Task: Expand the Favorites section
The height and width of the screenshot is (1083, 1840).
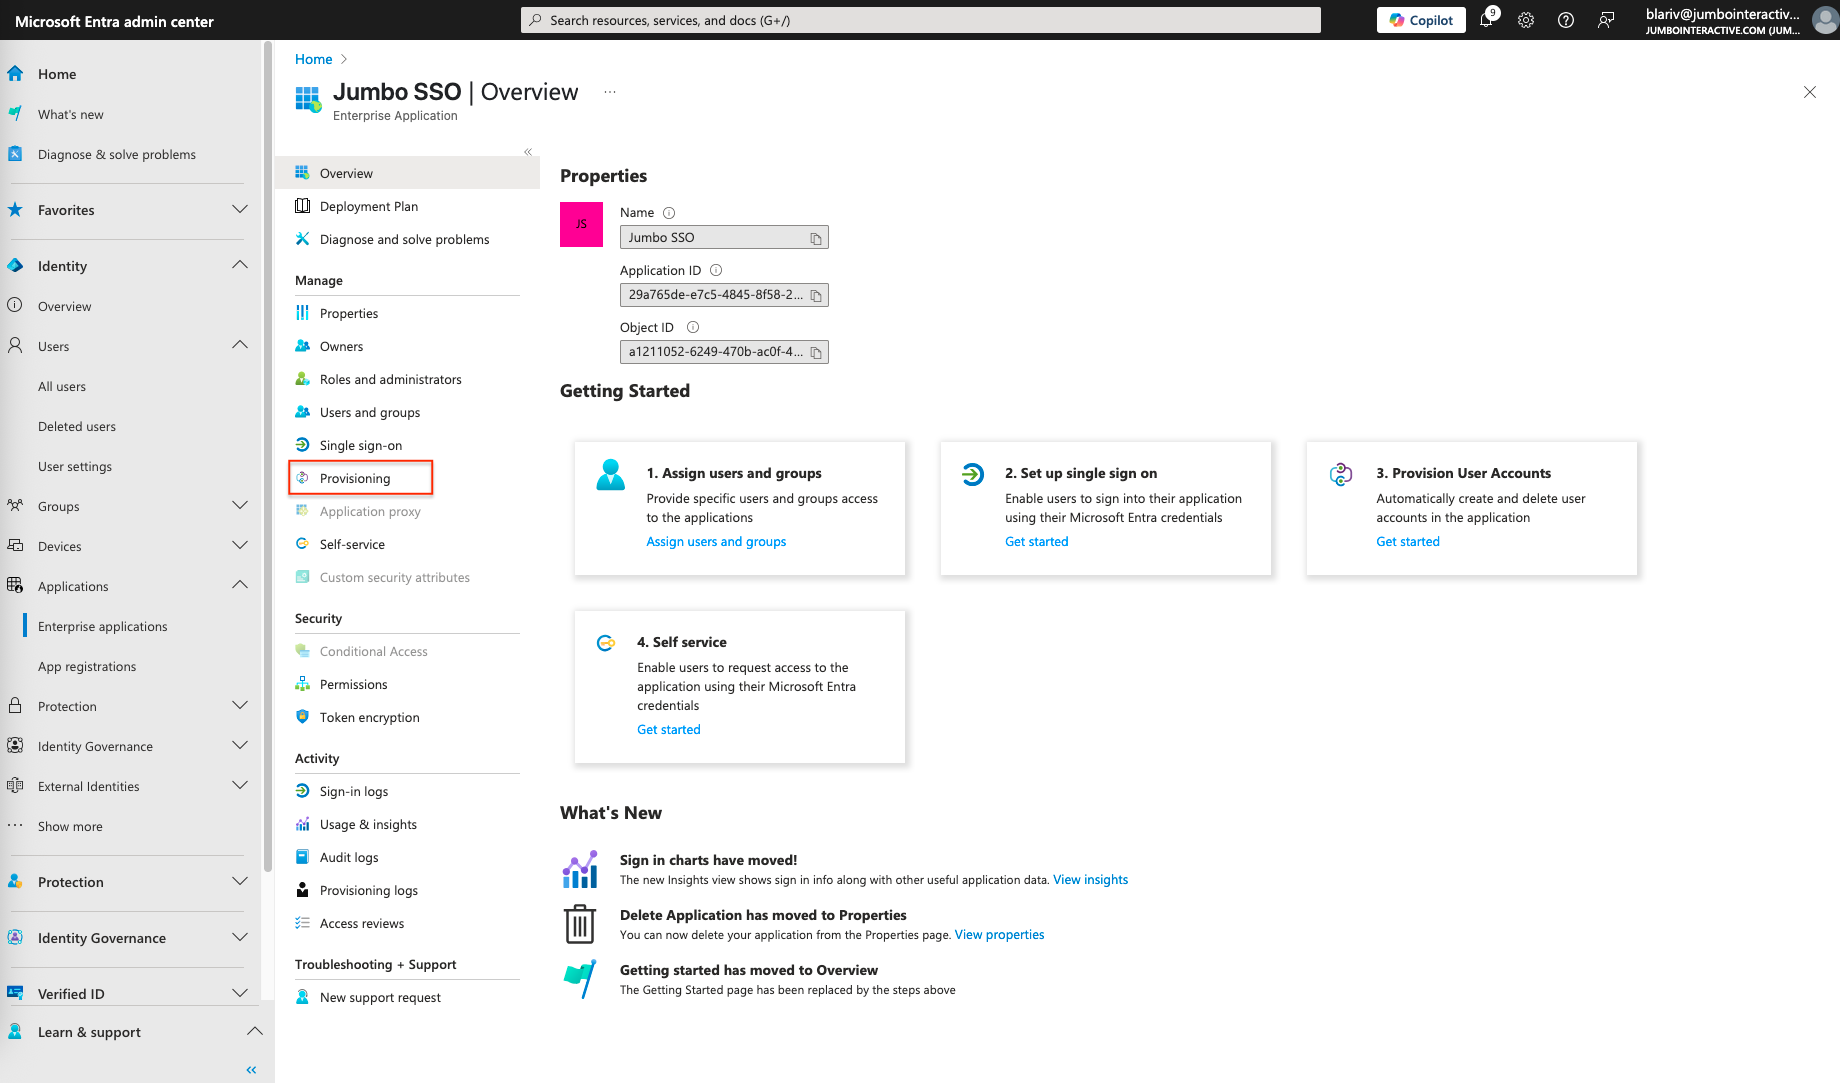Action: (240, 209)
